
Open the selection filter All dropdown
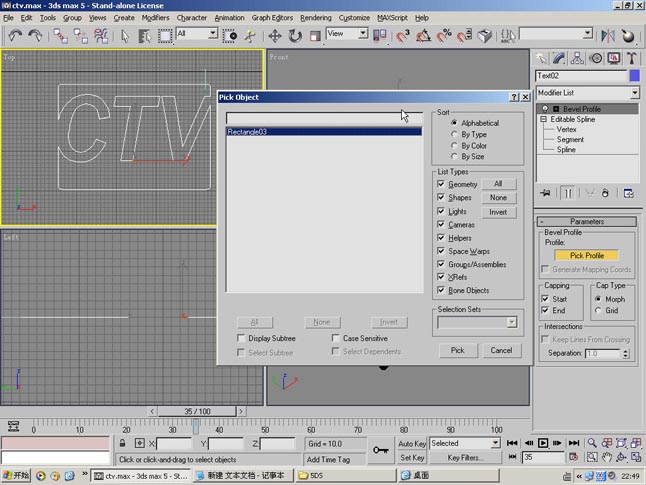click(x=213, y=33)
